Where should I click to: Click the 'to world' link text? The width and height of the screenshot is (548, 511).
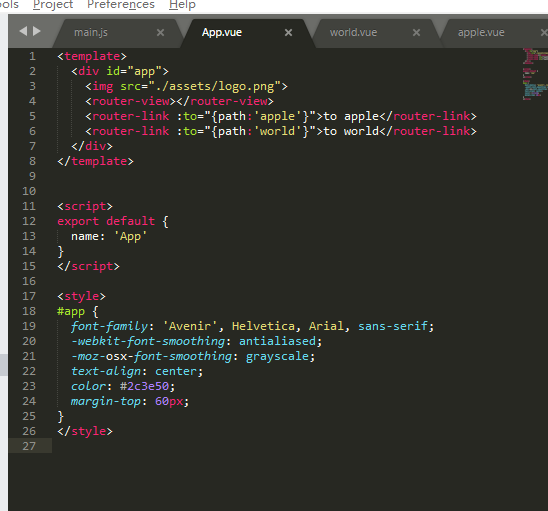(x=351, y=131)
